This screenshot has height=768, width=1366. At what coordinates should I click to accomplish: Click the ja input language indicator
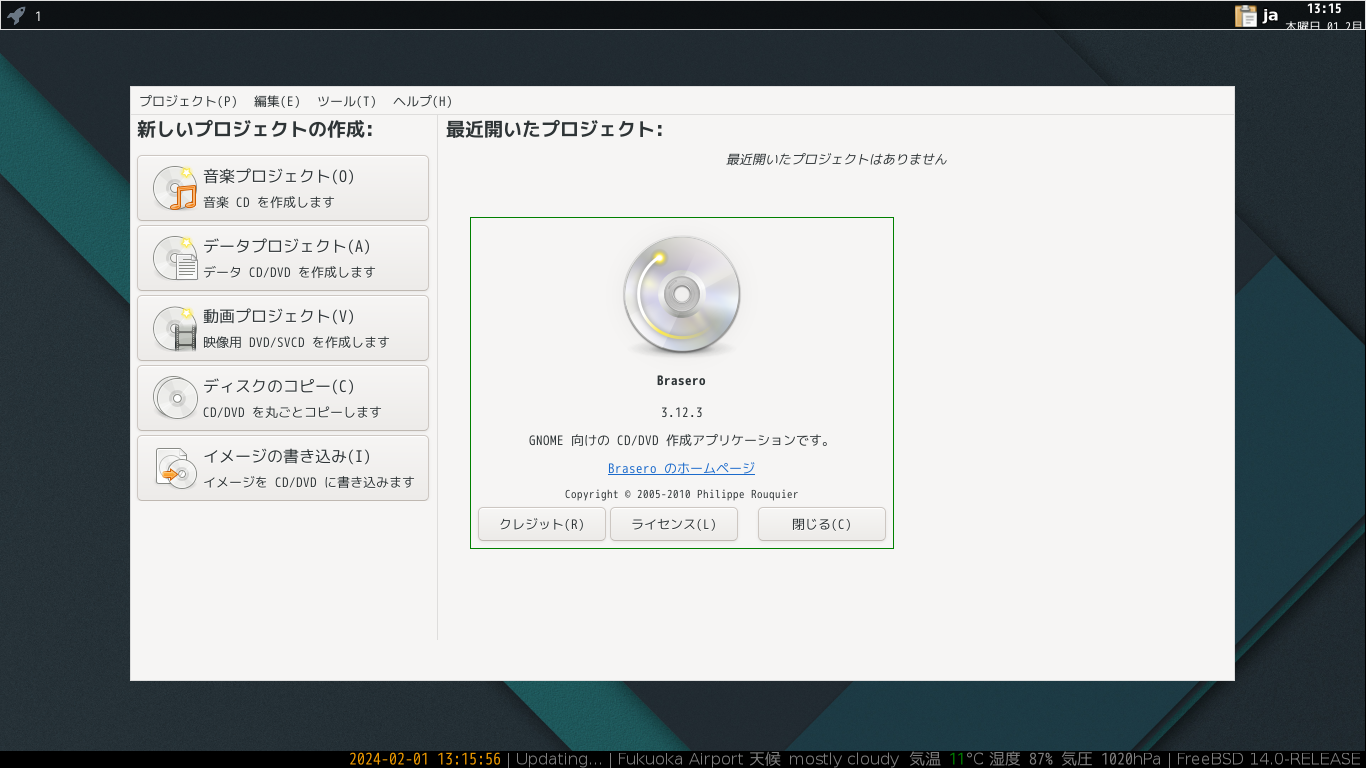point(1271,15)
